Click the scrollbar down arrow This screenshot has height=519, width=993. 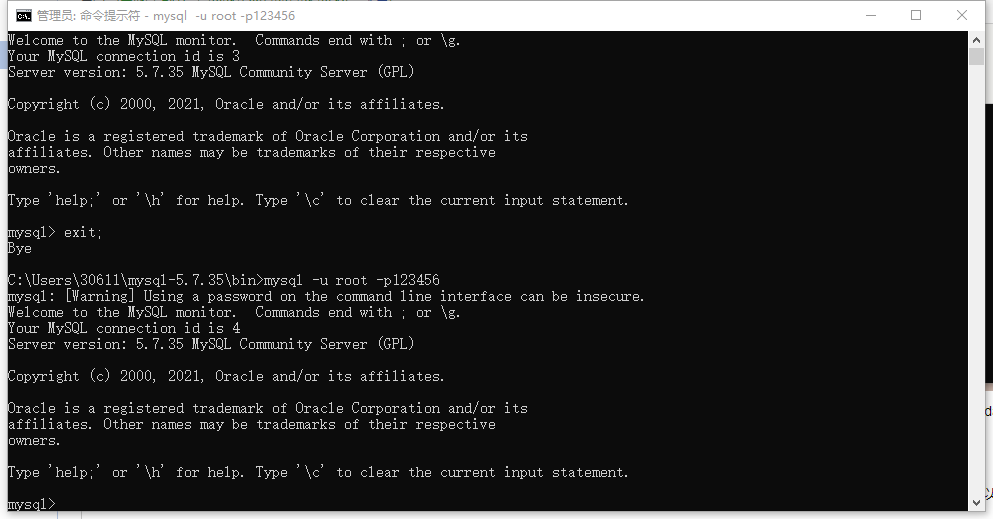click(976, 503)
